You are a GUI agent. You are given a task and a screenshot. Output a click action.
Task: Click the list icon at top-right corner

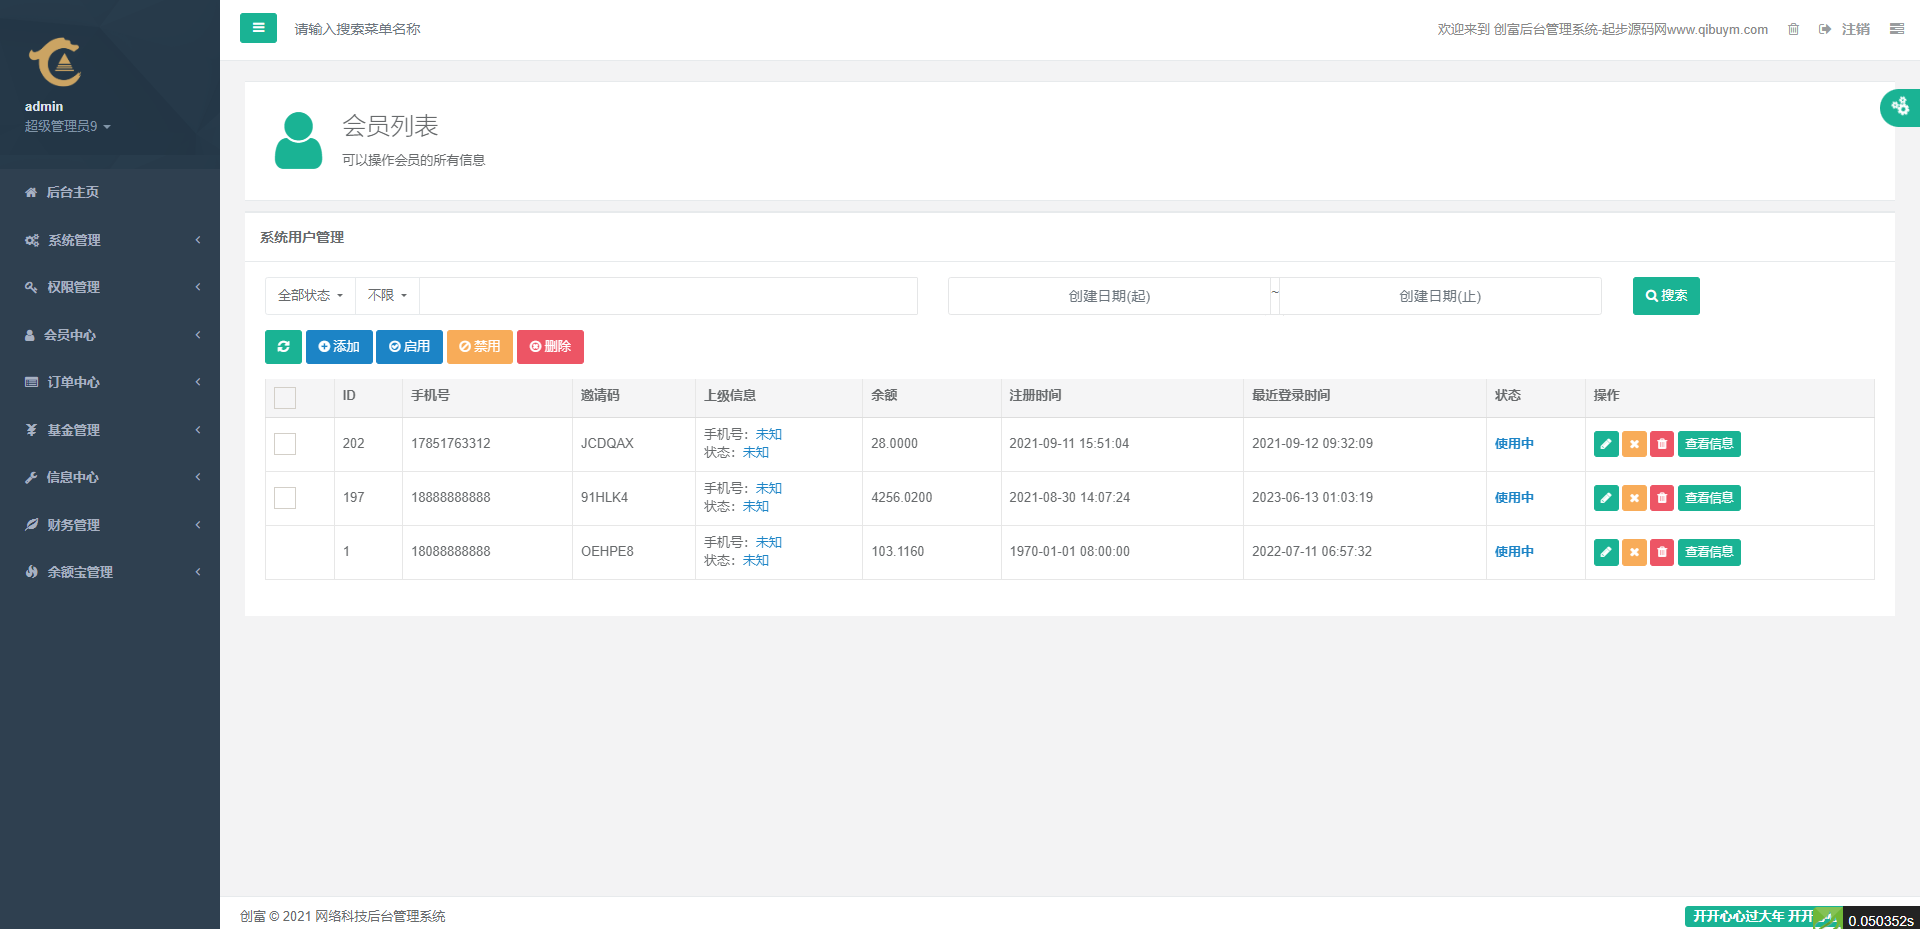pos(1896,29)
